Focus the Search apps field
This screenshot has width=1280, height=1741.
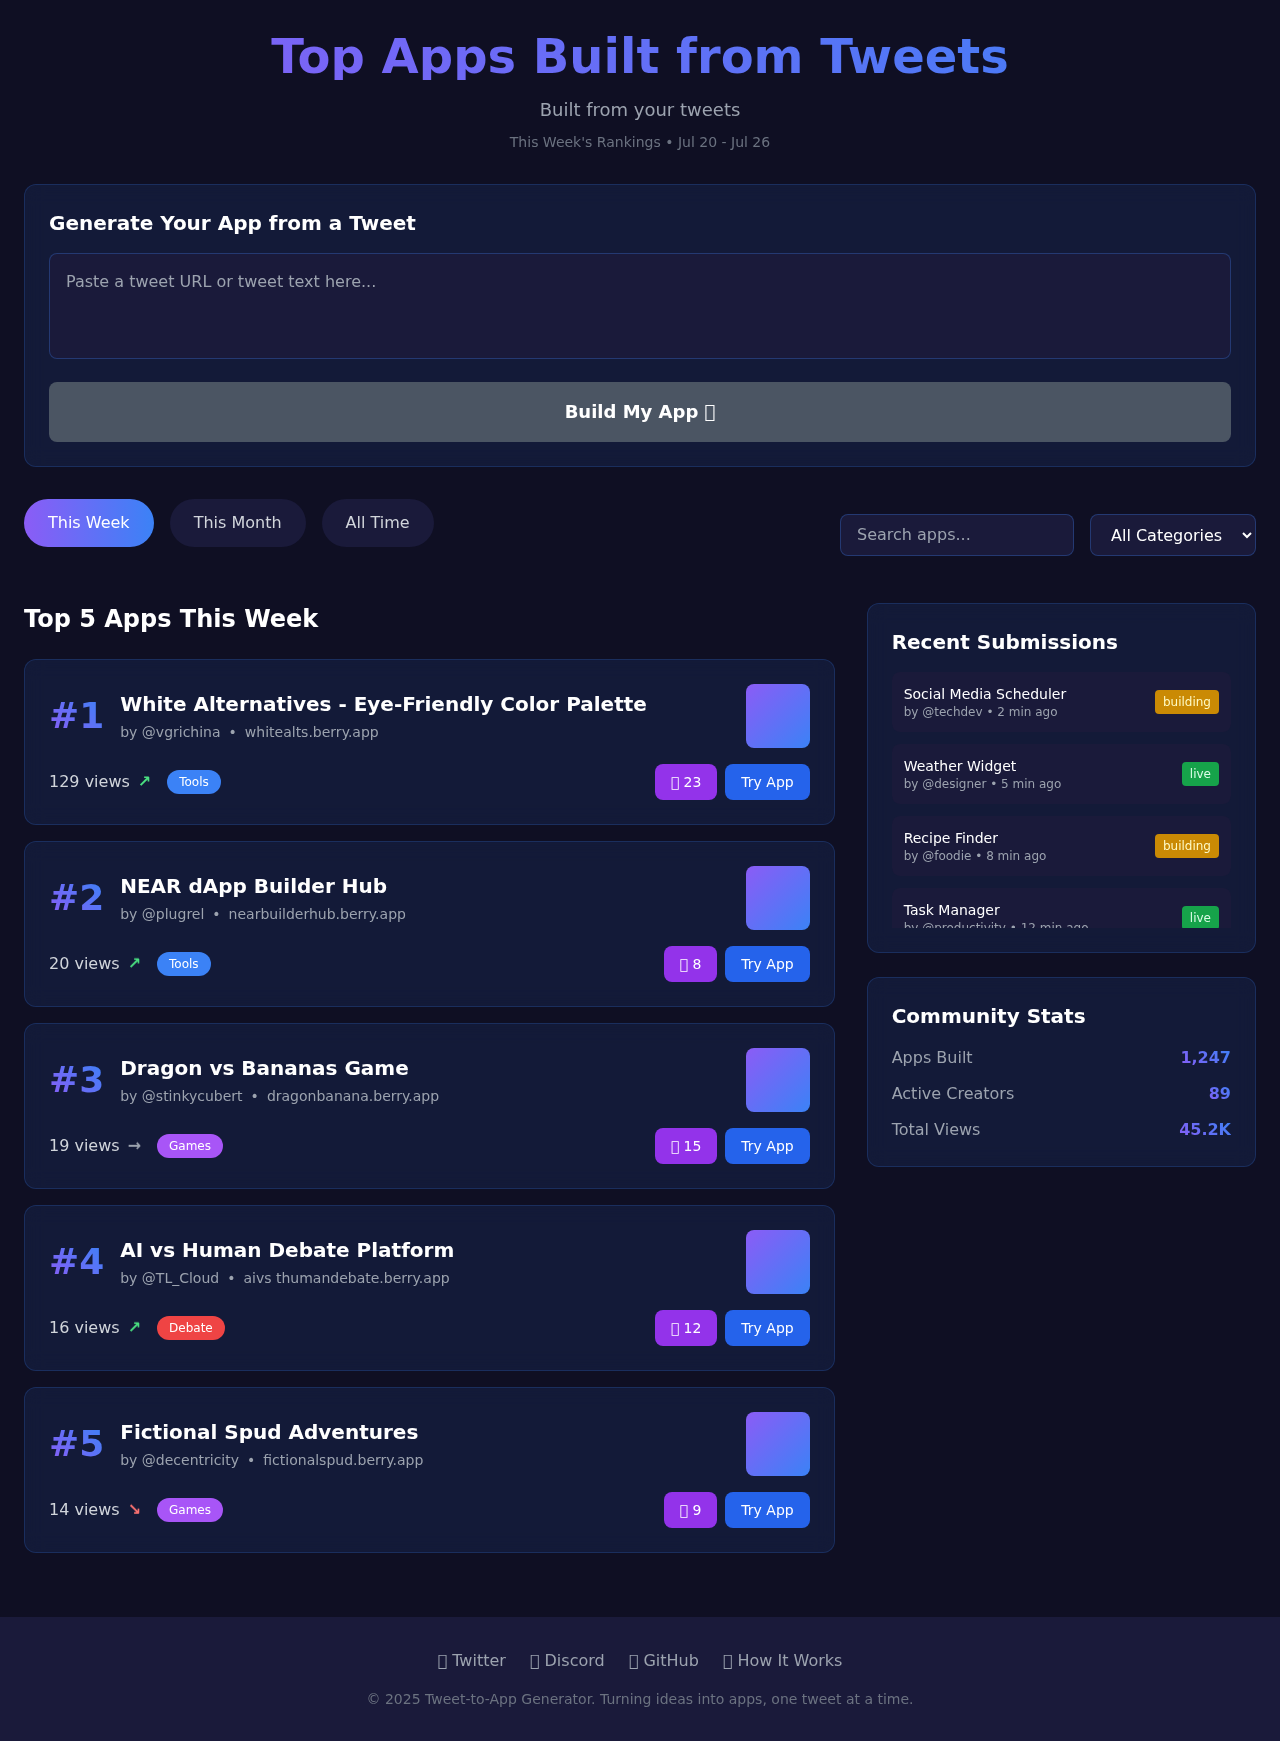click(956, 535)
